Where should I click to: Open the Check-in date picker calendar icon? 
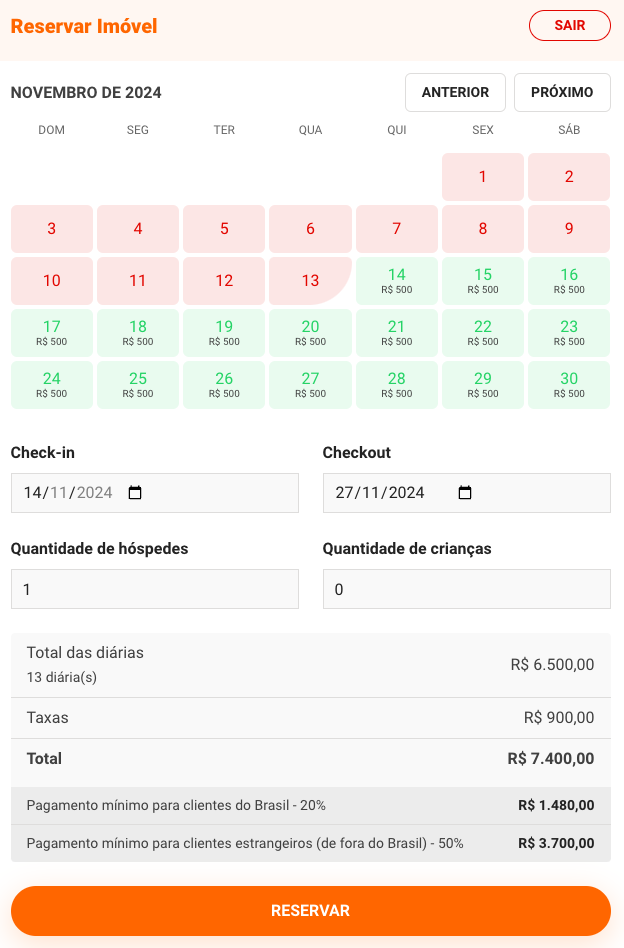[x=136, y=493]
